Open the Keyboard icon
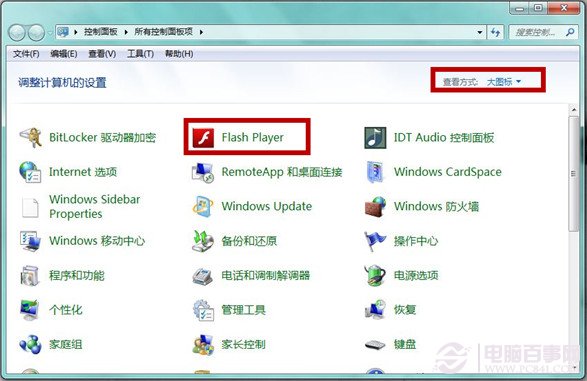 pos(375,344)
